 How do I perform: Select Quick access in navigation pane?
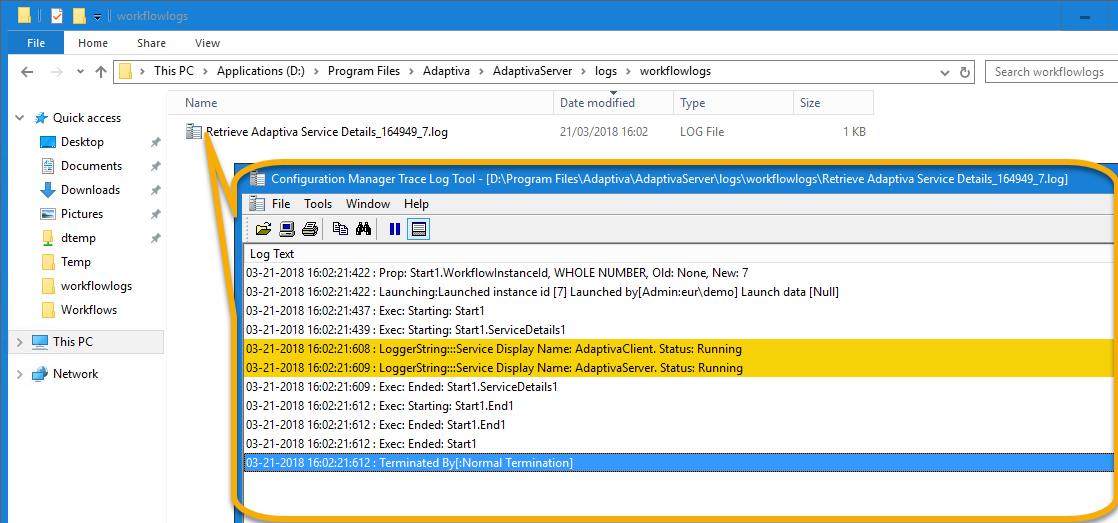(86, 118)
